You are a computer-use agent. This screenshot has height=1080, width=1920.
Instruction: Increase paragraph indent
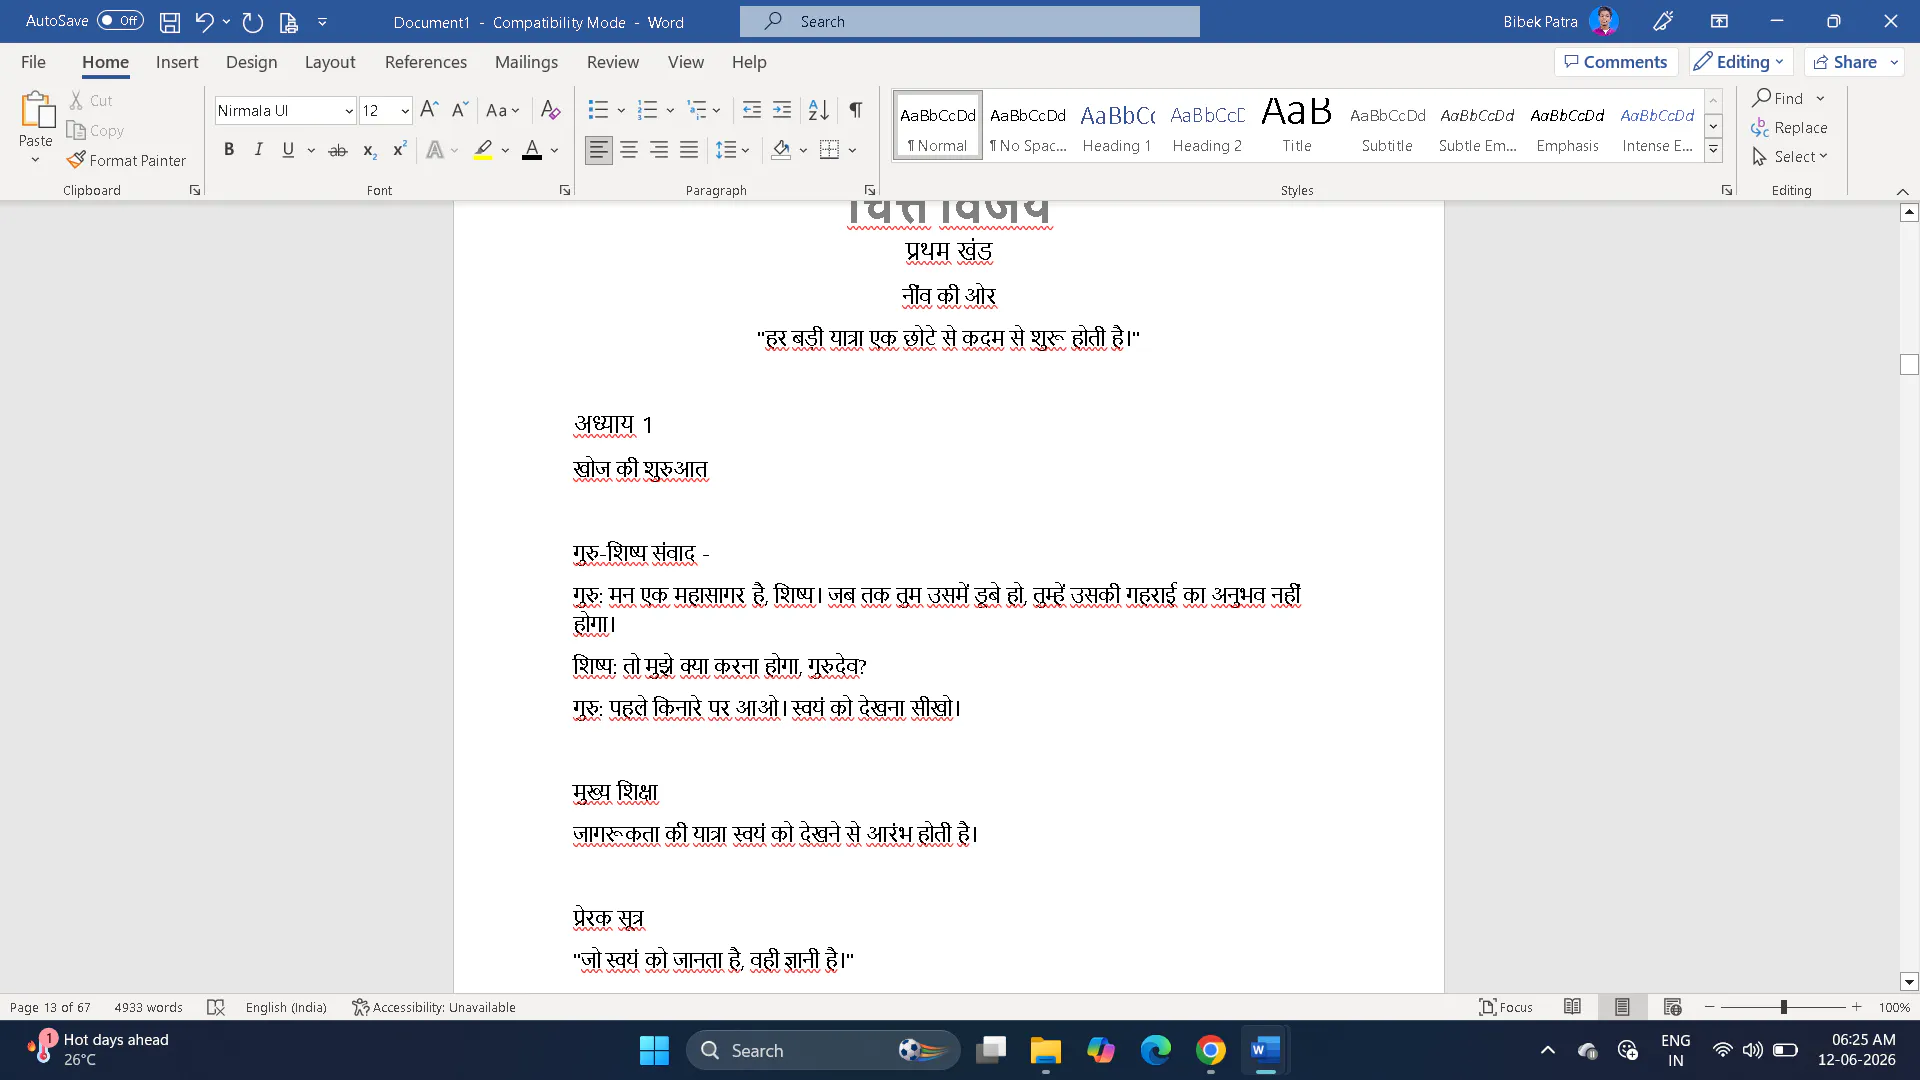[x=782, y=110]
